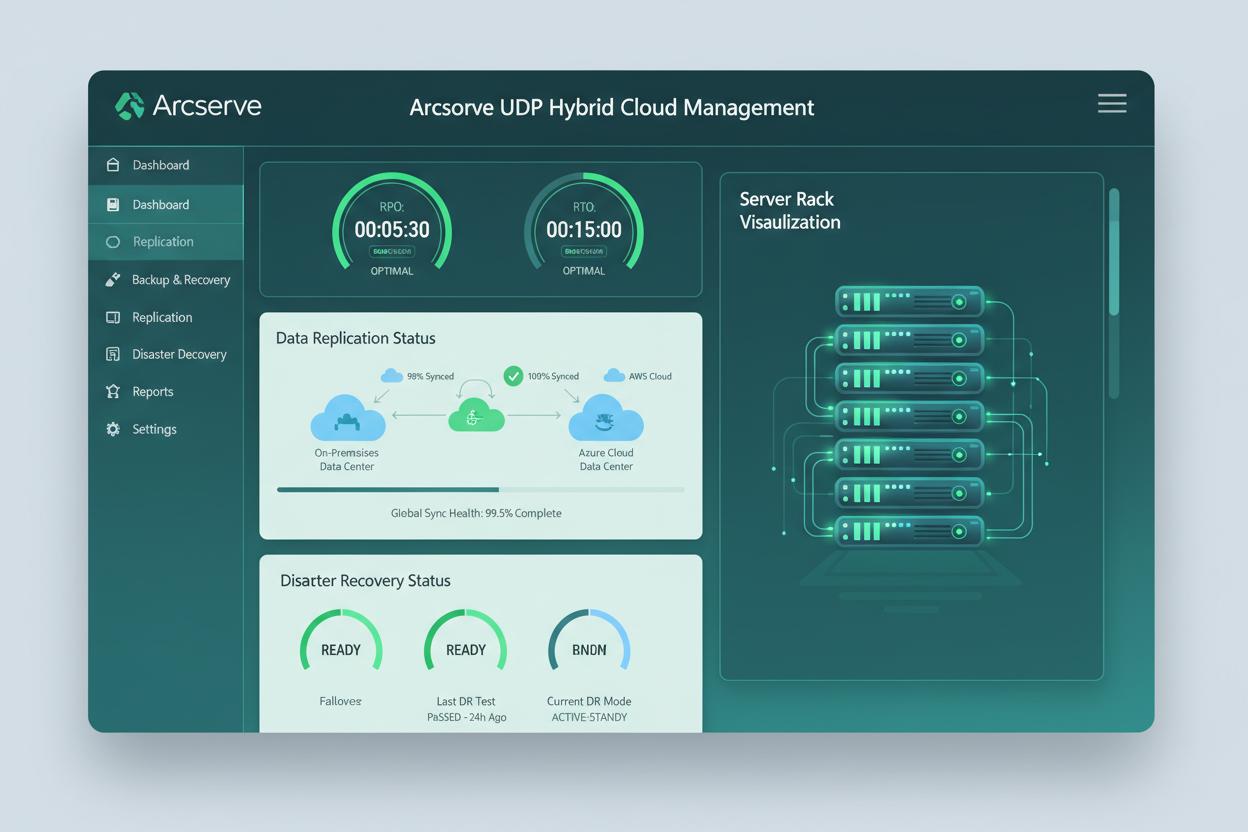The height and width of the screenshot is (832, 1248).
Task: Open the hamburger menu in header
Action: pyautogui.click(x=1112, y=103)
